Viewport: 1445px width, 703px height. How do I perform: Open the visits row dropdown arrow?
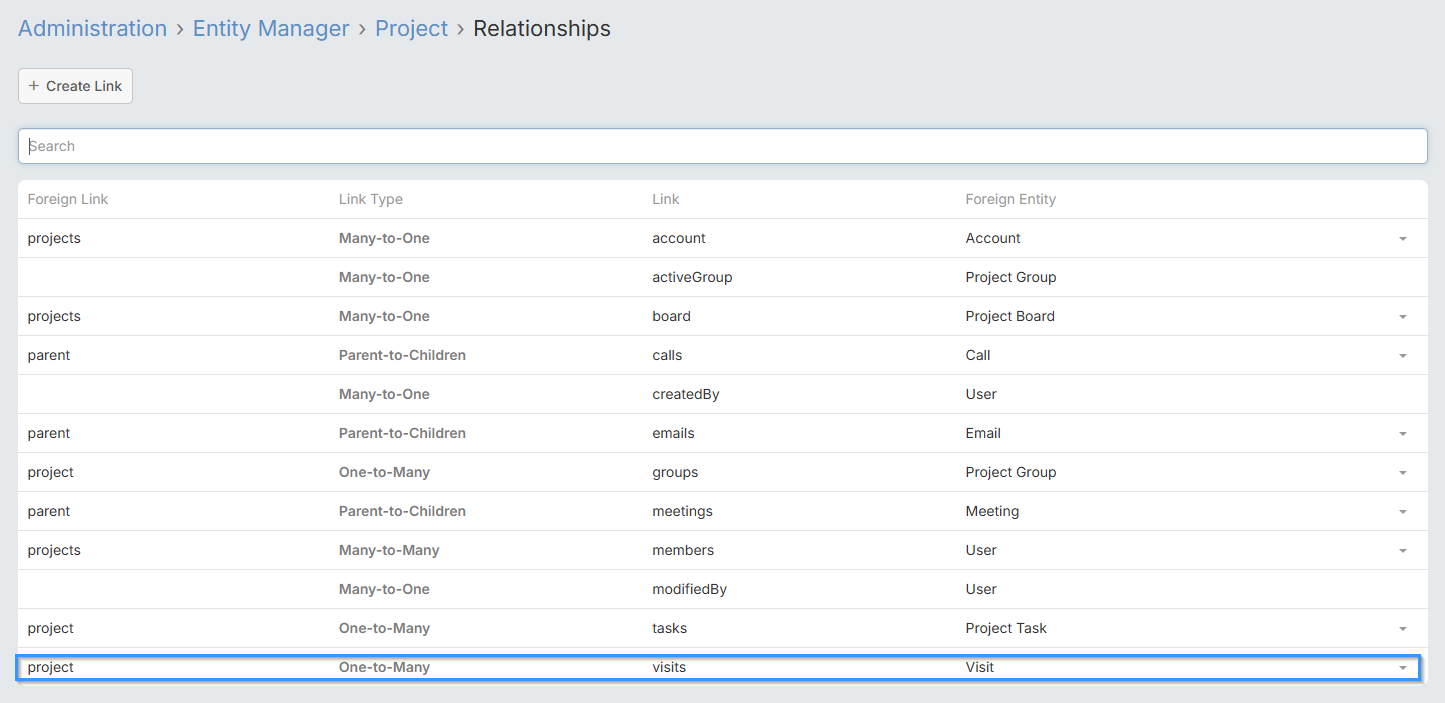click(x=1402, y=668)
